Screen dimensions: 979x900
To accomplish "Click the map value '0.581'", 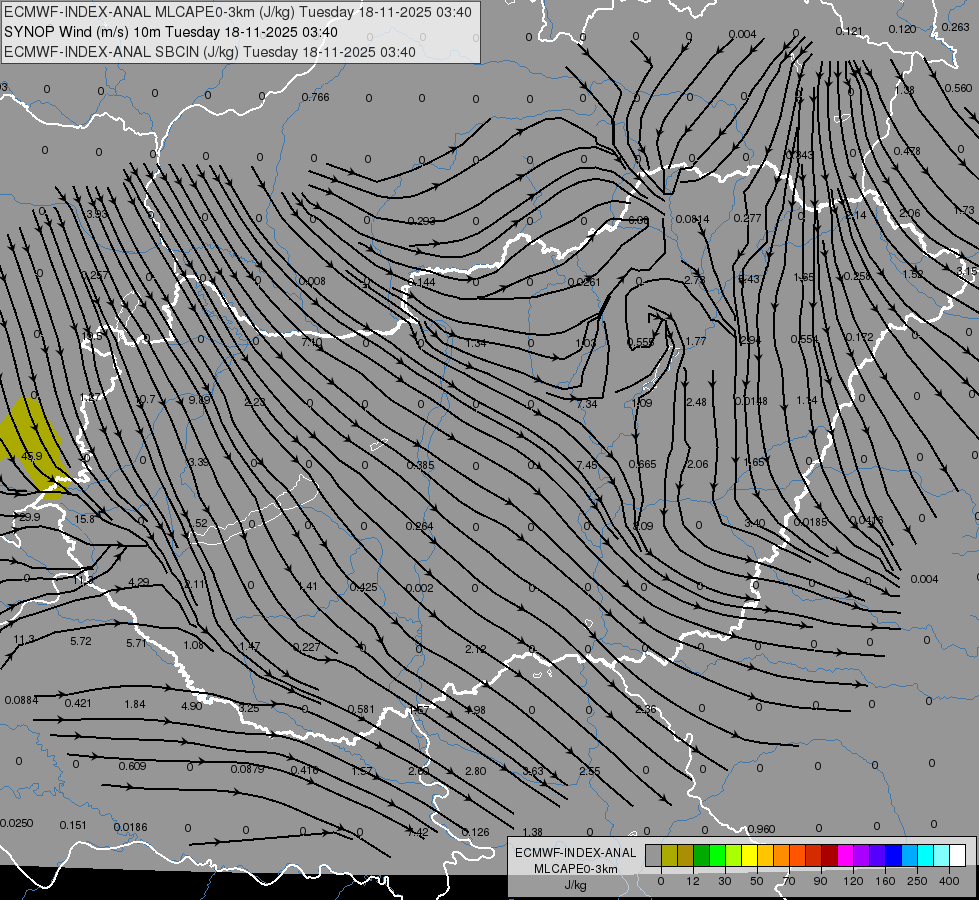I will pyautogui.click(x=361, y=709).
